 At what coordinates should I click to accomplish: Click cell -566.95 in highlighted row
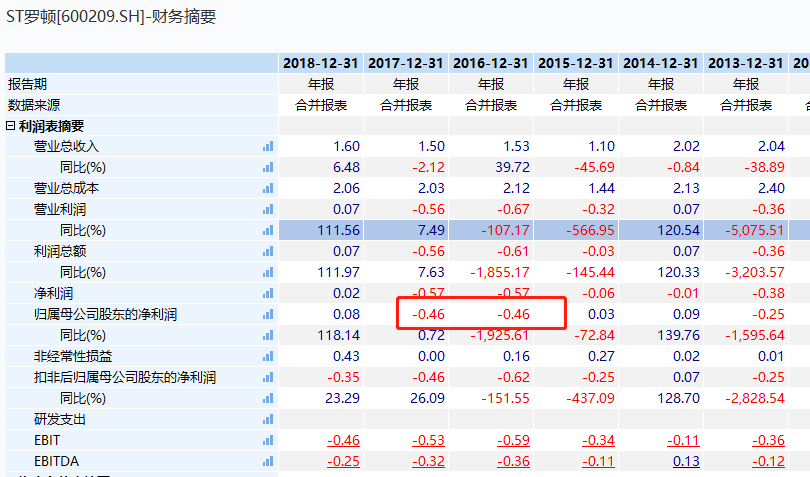tap(590, 230)
